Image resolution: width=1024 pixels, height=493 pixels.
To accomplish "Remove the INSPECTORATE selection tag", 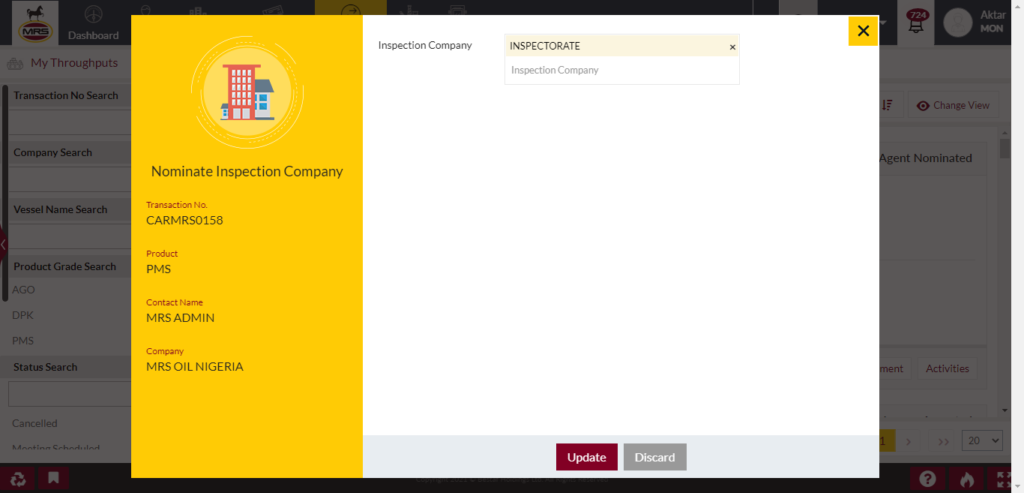I will point(732,47).
